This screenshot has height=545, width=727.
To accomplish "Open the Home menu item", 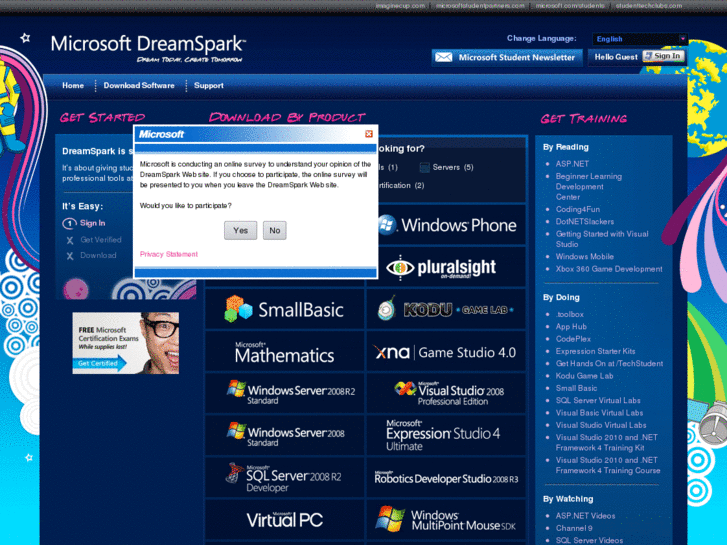I will click(73, 86).
